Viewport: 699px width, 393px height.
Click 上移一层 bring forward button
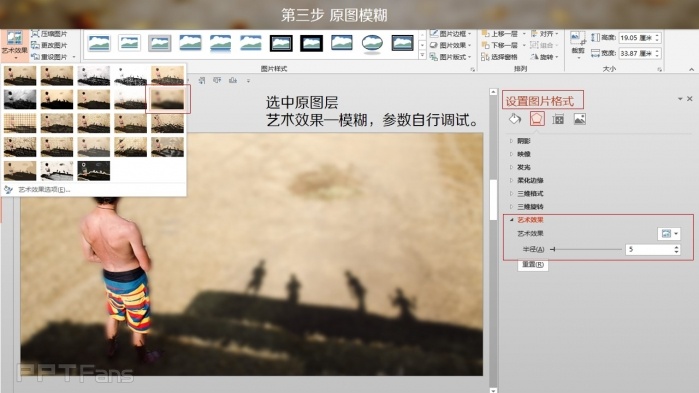[x=500, y=34]
